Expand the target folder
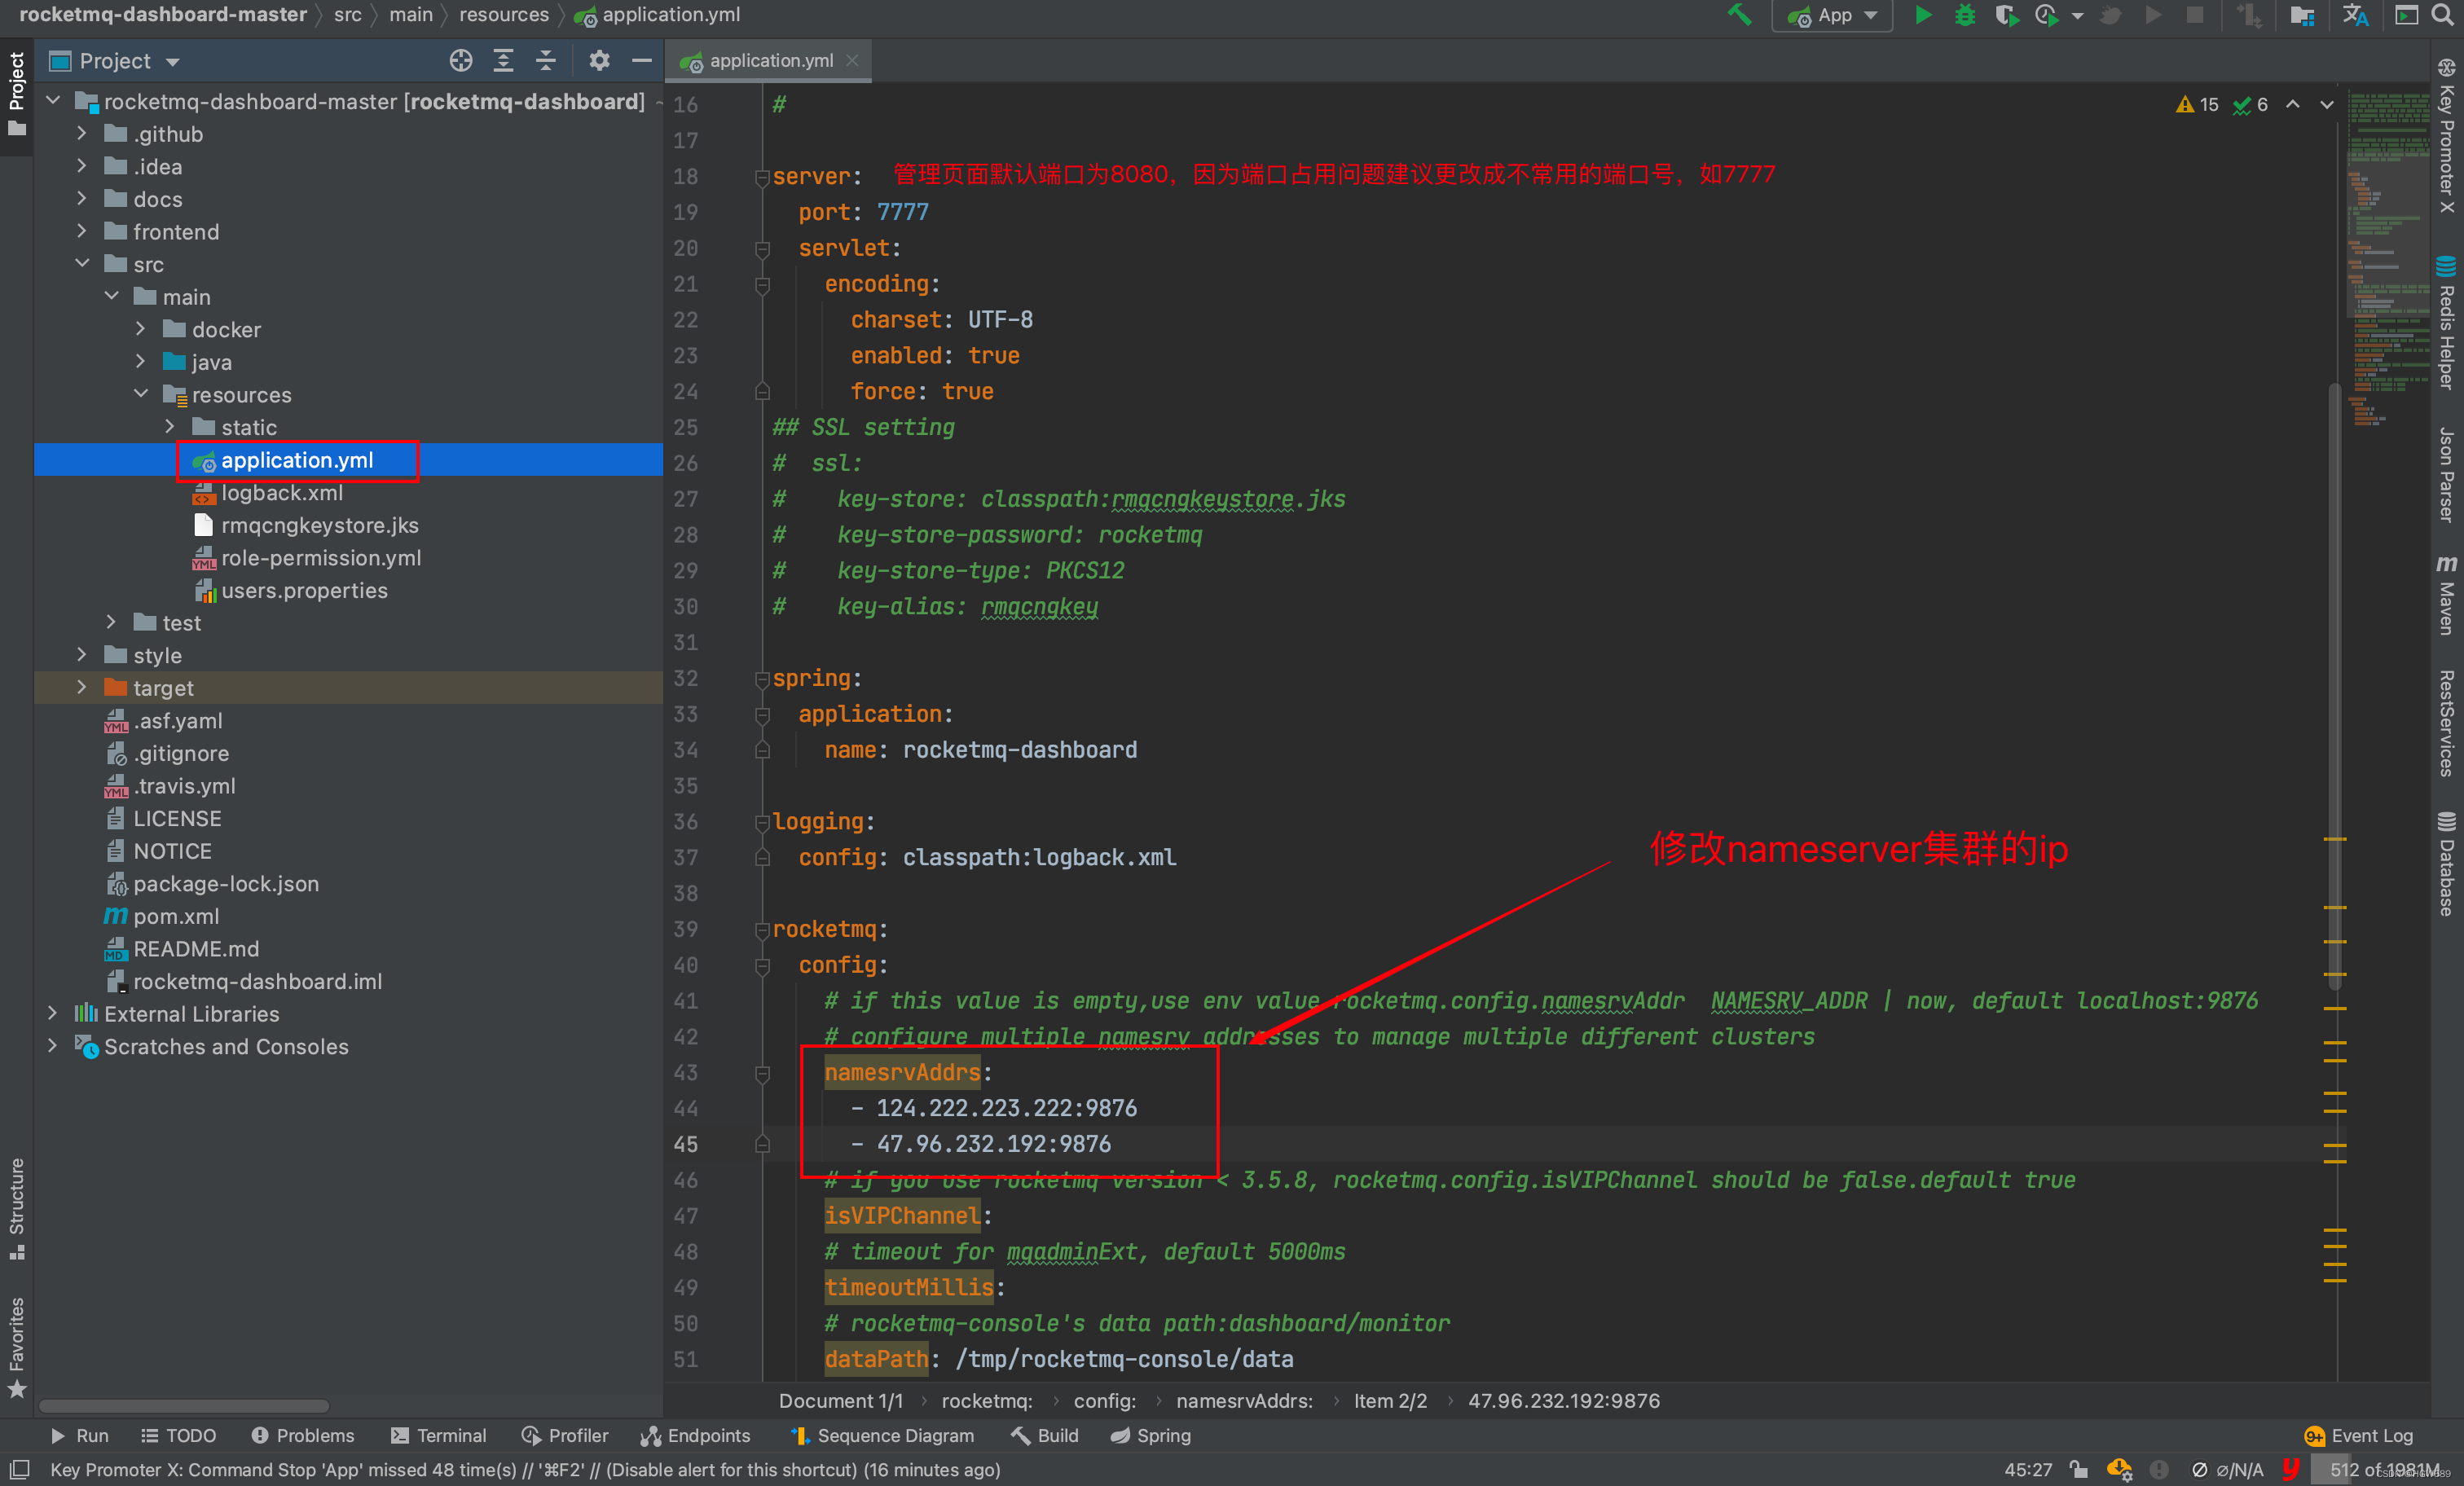 click(x=82, y=688)
